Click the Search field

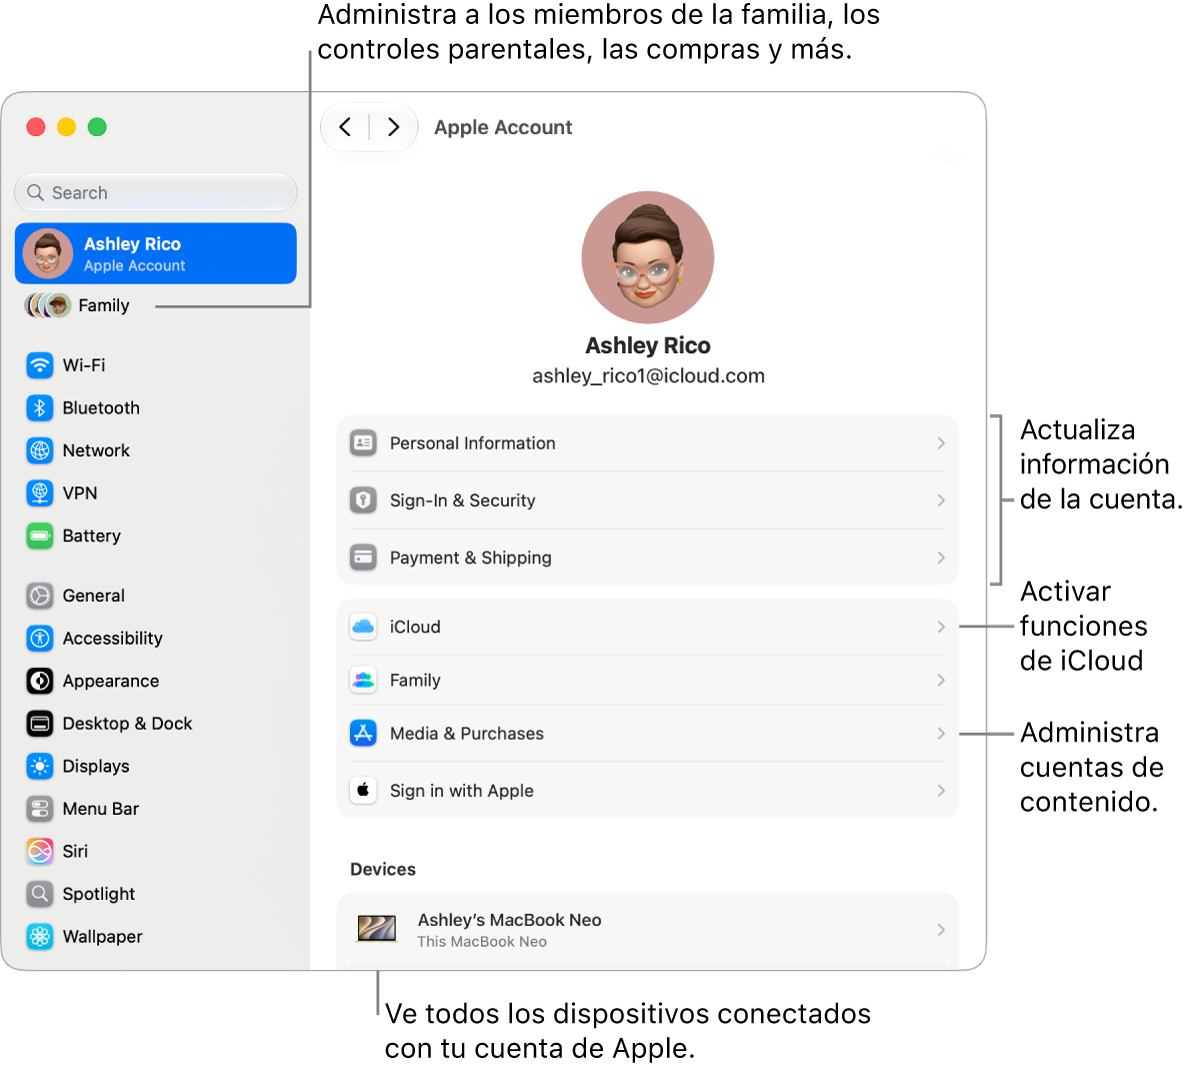[156, 193]
